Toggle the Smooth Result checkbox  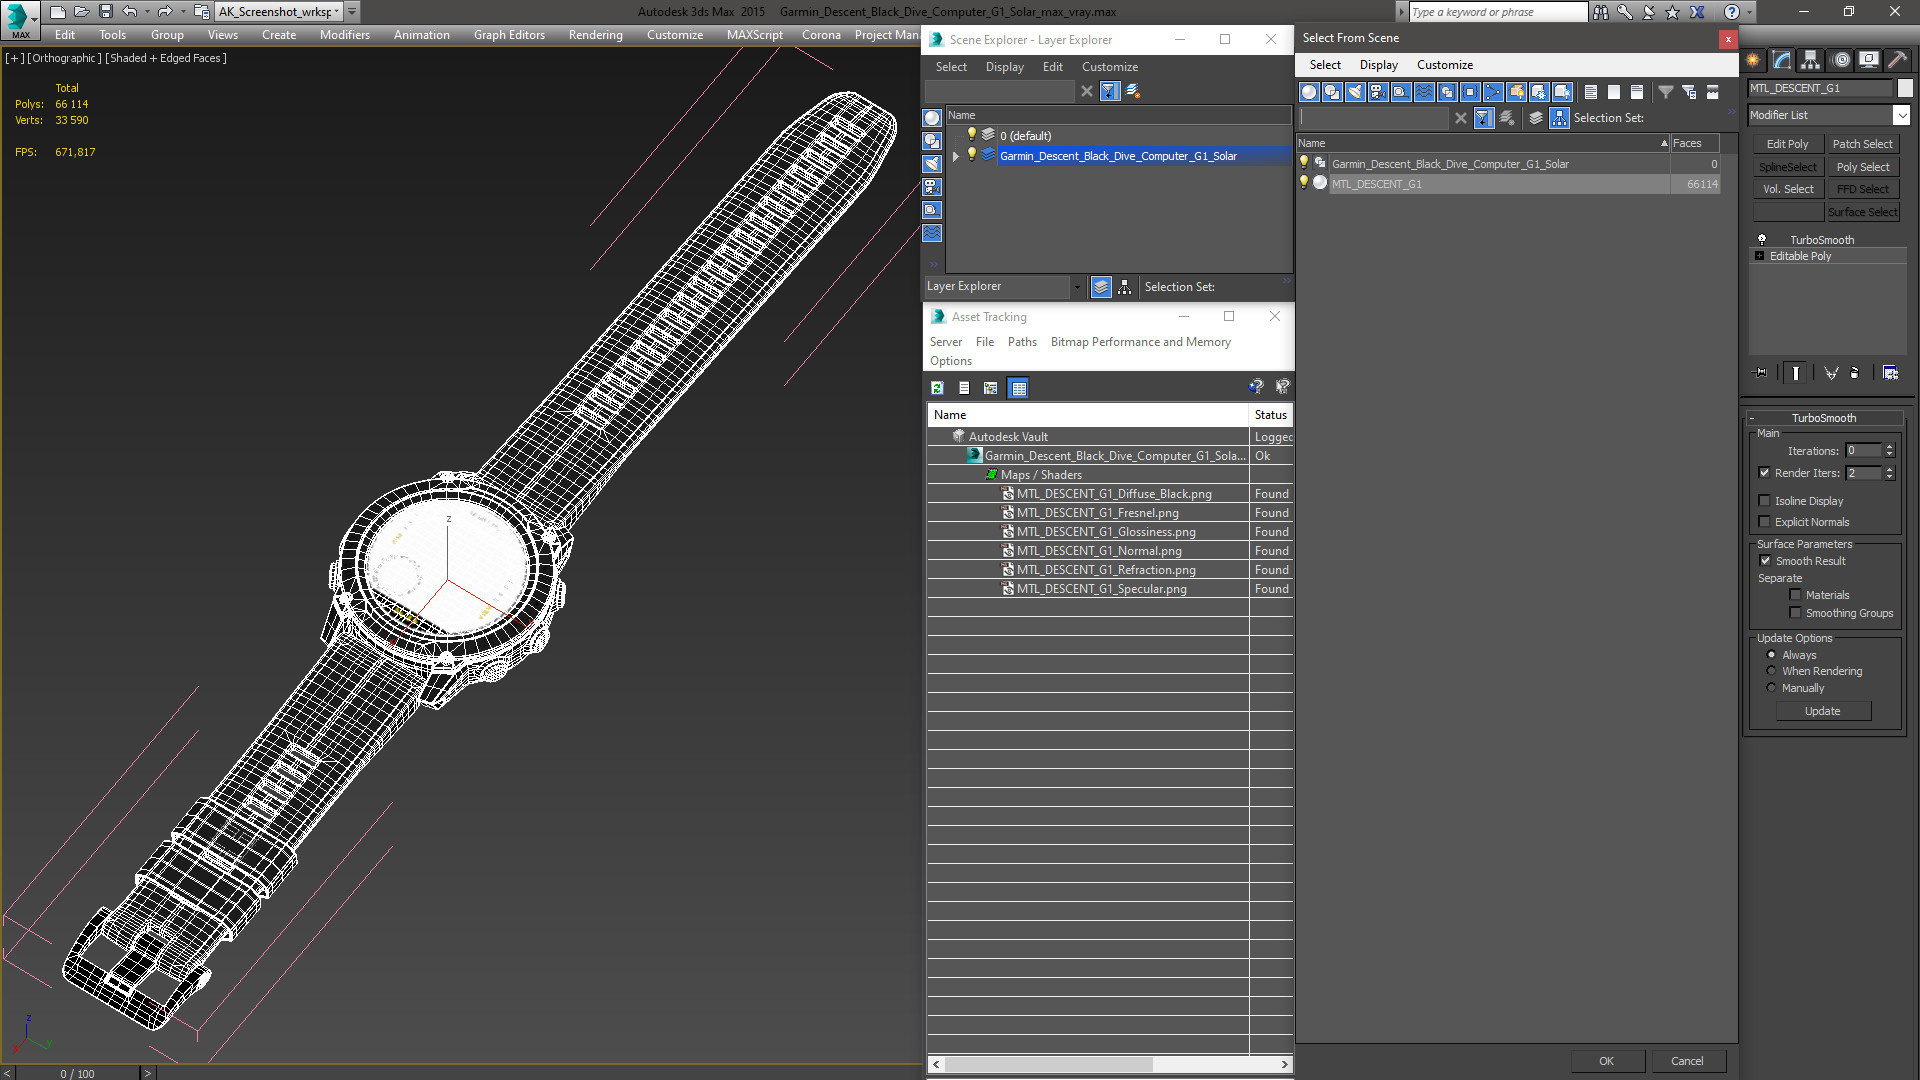pyautogui.click(x=1765, y=561)
